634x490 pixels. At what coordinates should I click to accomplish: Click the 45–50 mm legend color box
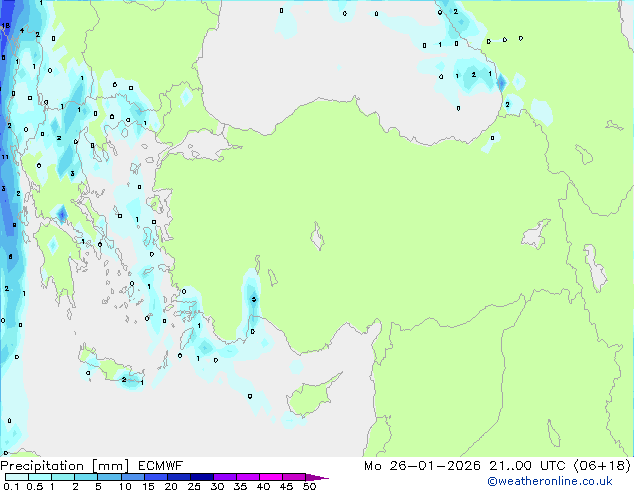pyautogui.click(x=294, y=477)
